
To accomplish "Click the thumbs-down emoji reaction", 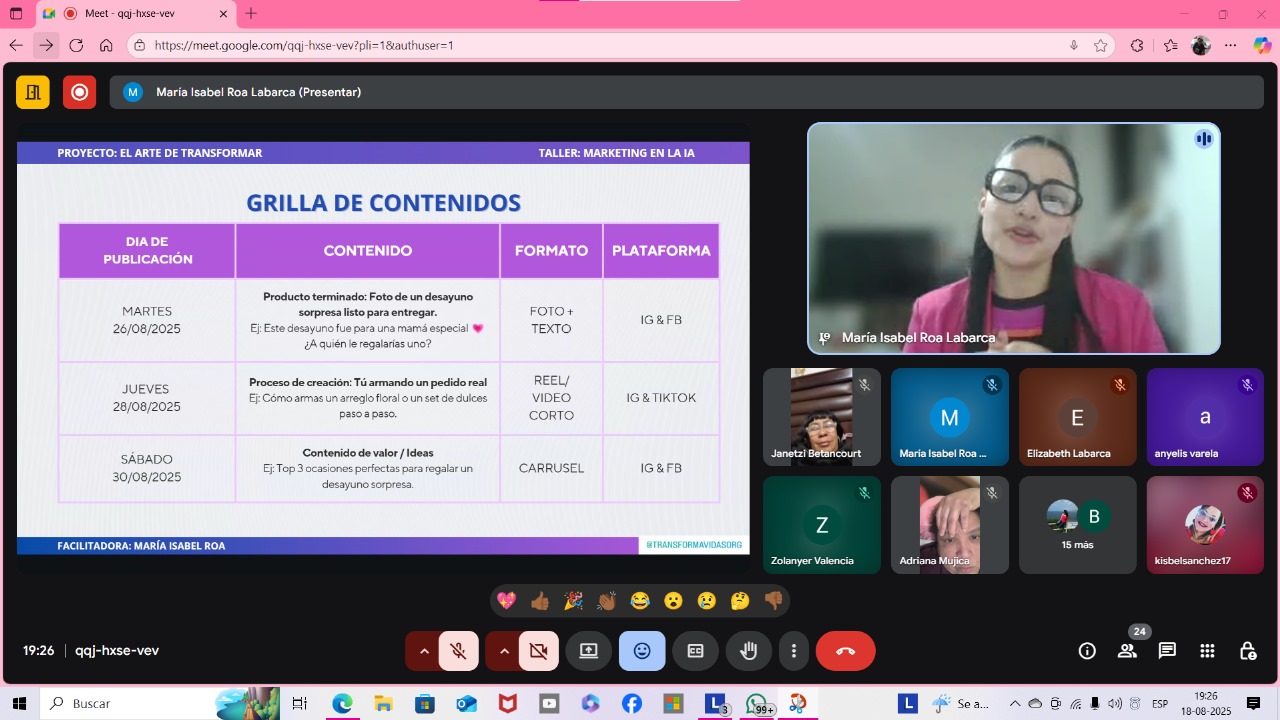I will (x=773, y=601).
